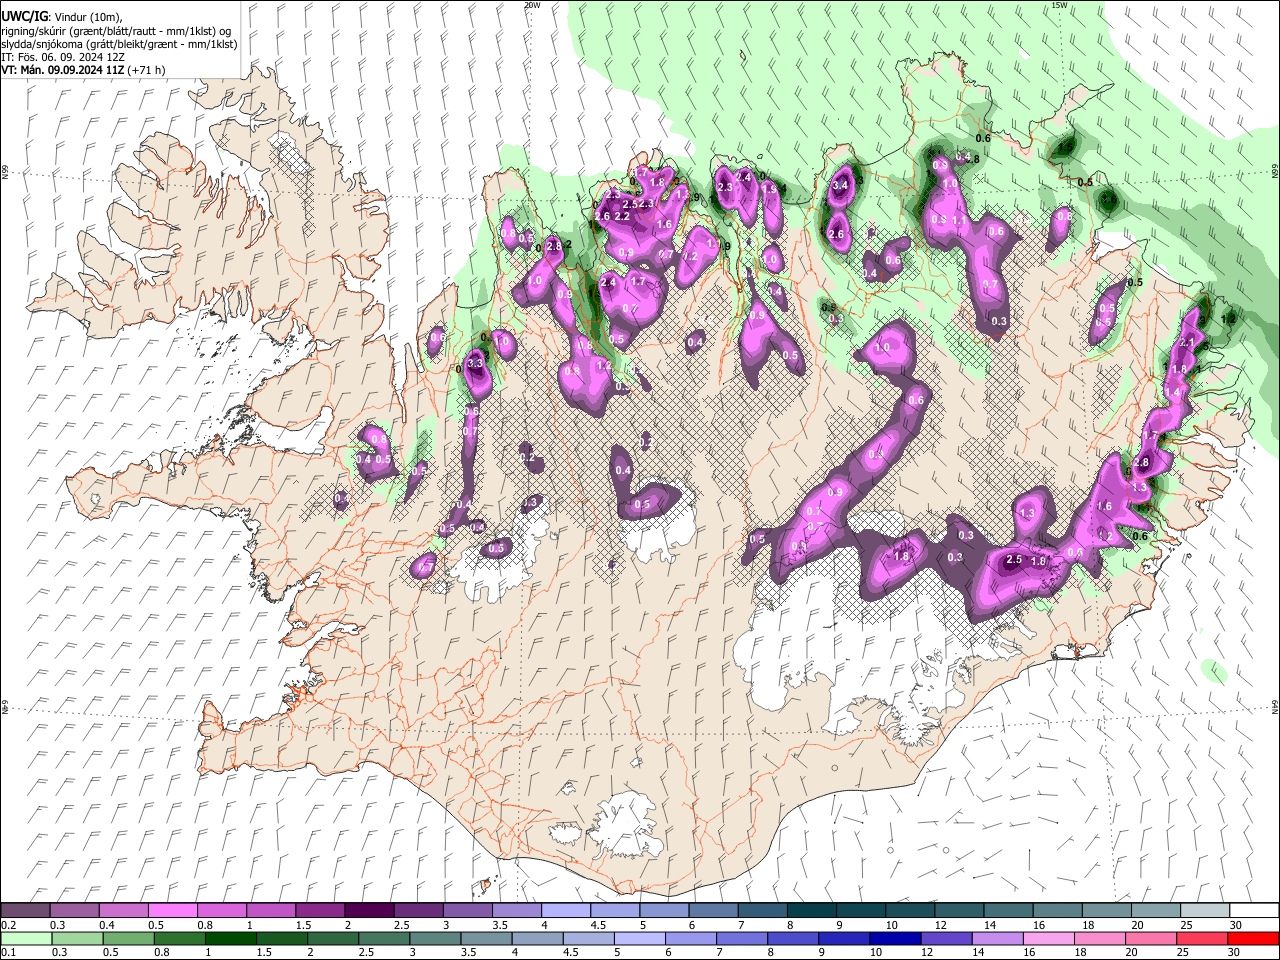Click the dark purple swatch above the 0.2 label
Viewport: 1280px width, 960px height.
click(x=25, y=911)
